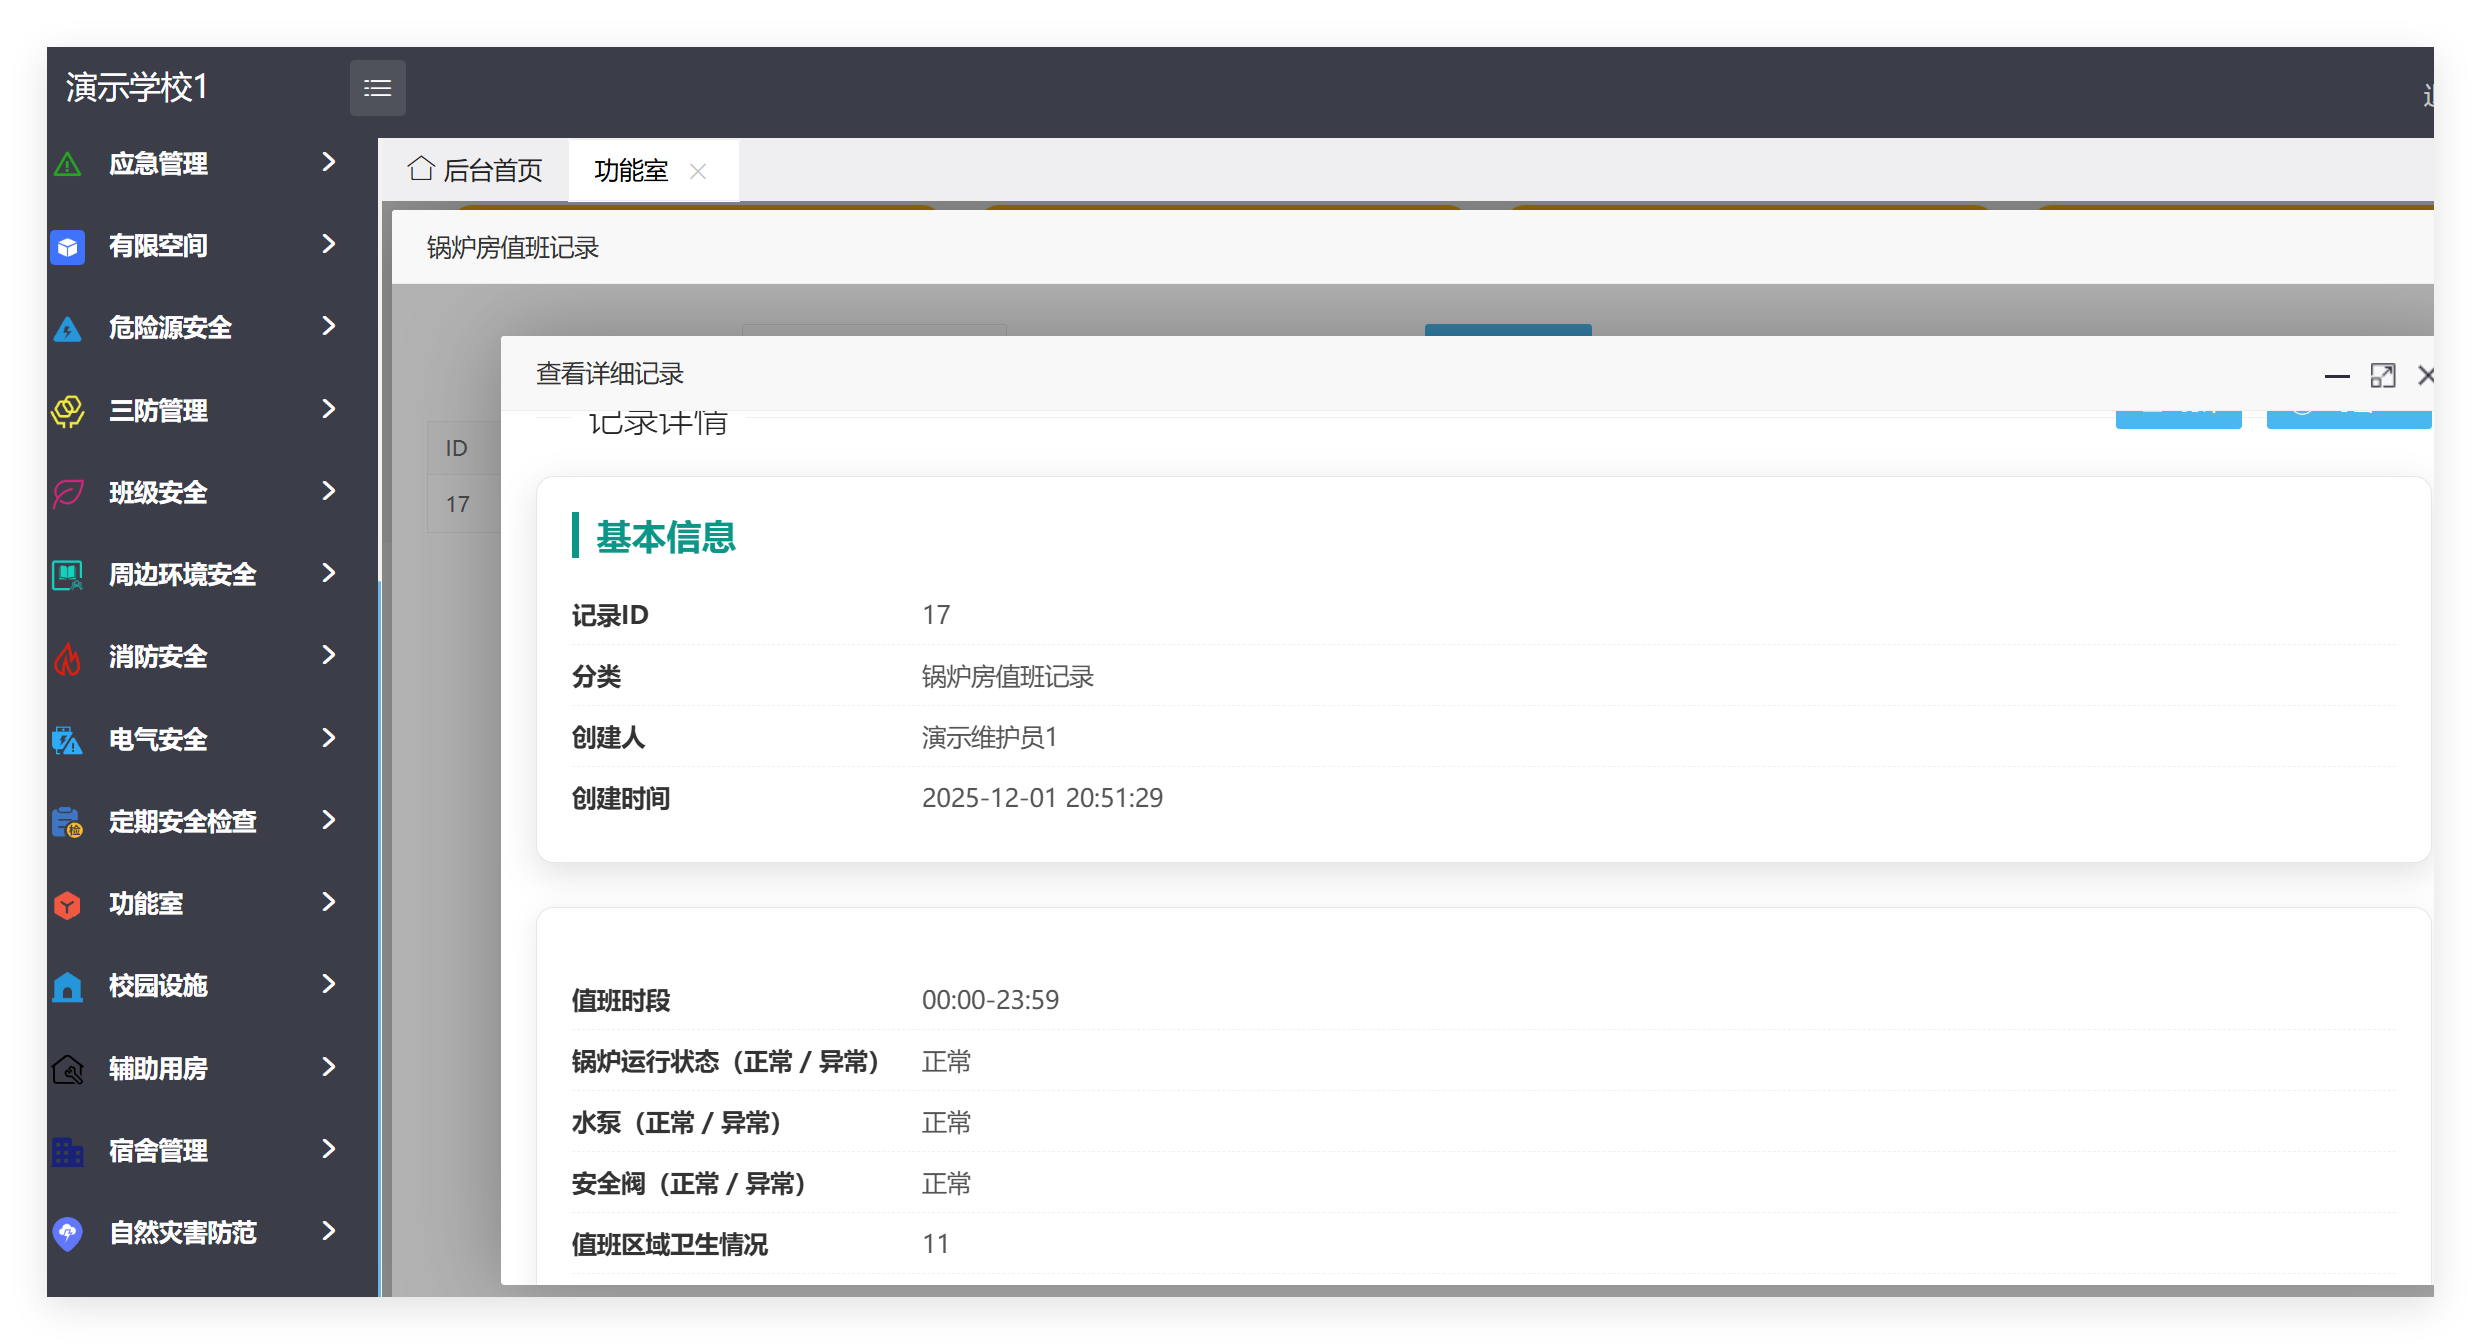Close the 查看详细记录 dialog
The height and width of the screenshot is (1344, 2481).
(x=2427, y=375)
